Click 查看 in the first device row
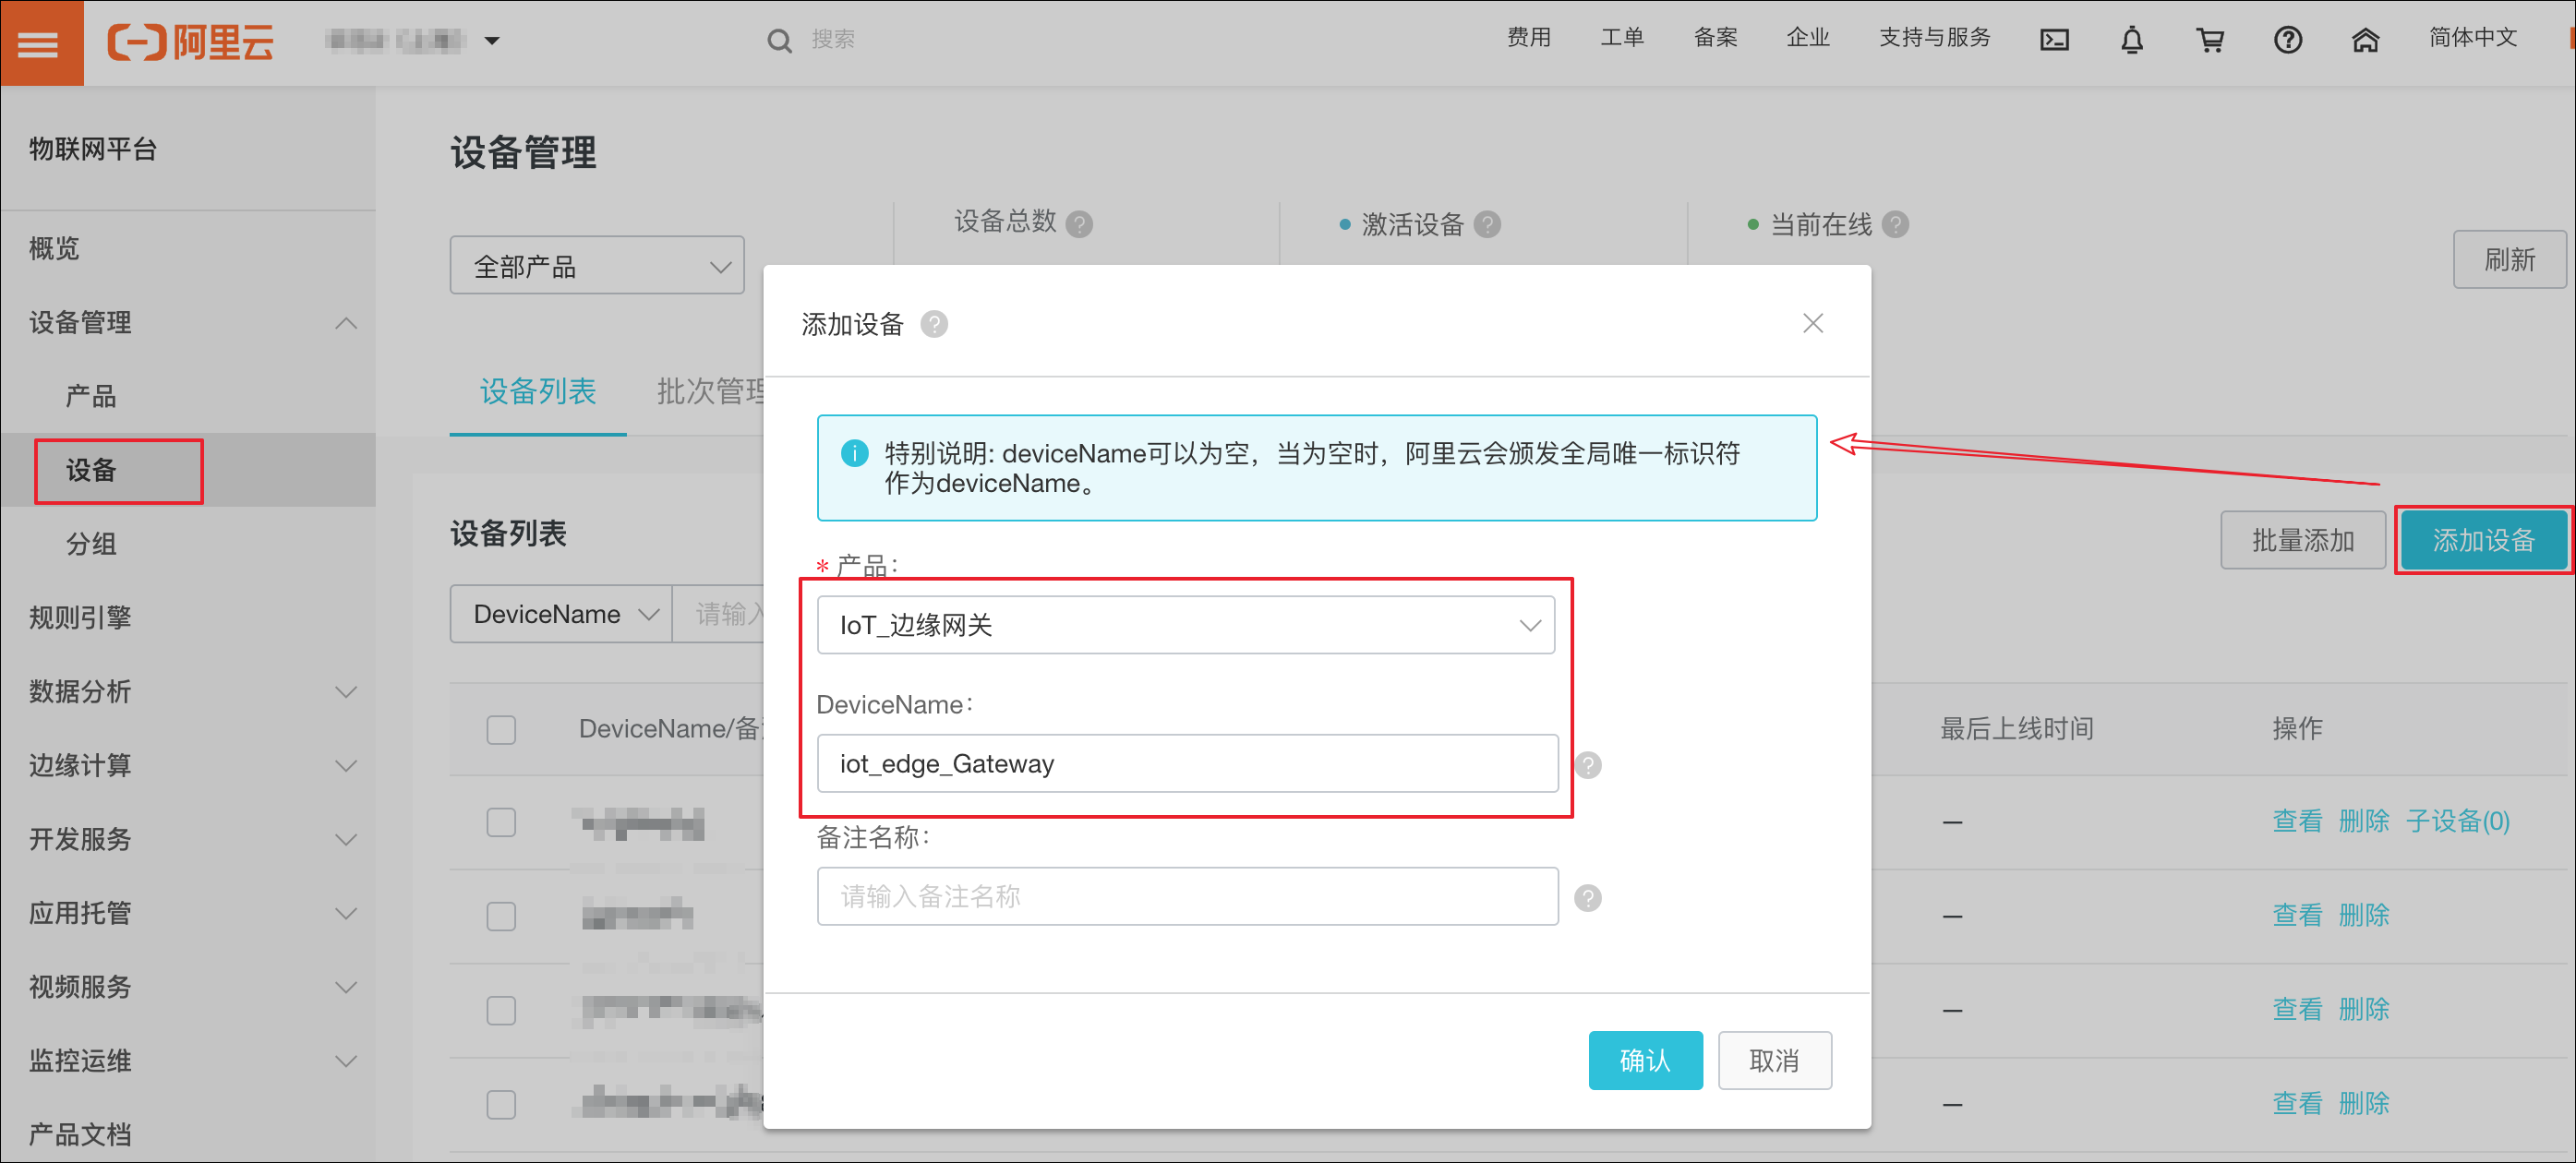The image size is (2576, 1163). pyautogui.click(x=2297, y=822)
